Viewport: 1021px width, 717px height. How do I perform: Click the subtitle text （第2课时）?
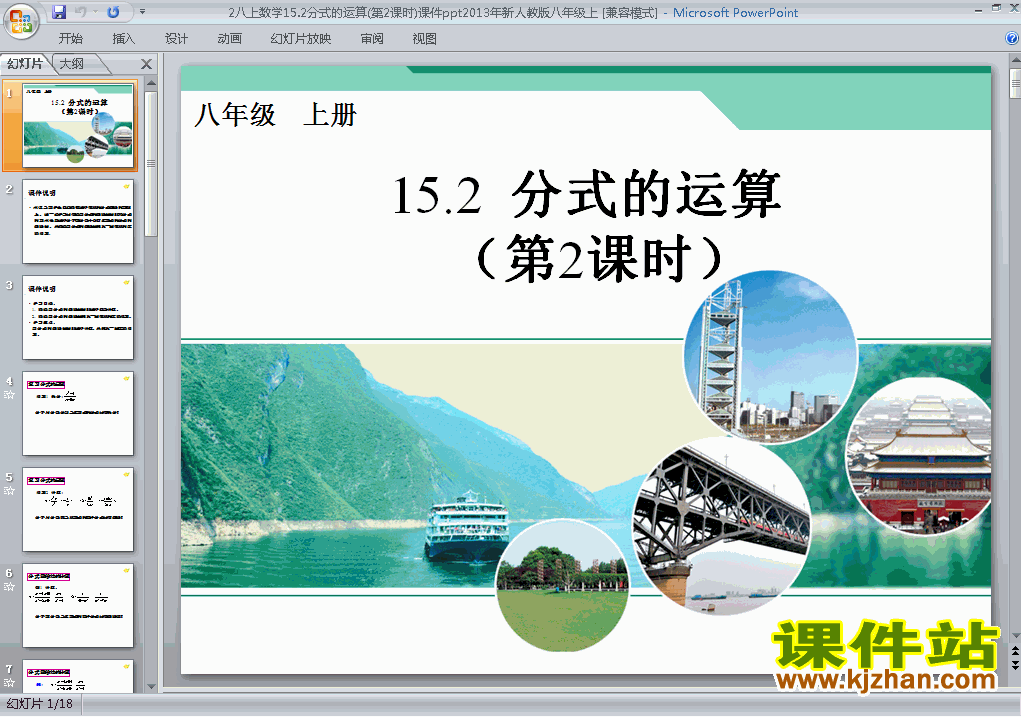[599, 259]
